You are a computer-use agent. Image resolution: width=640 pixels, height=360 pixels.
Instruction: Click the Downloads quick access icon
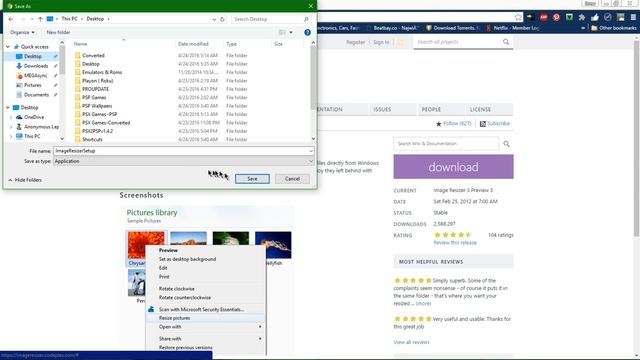(x=19, y=66)
